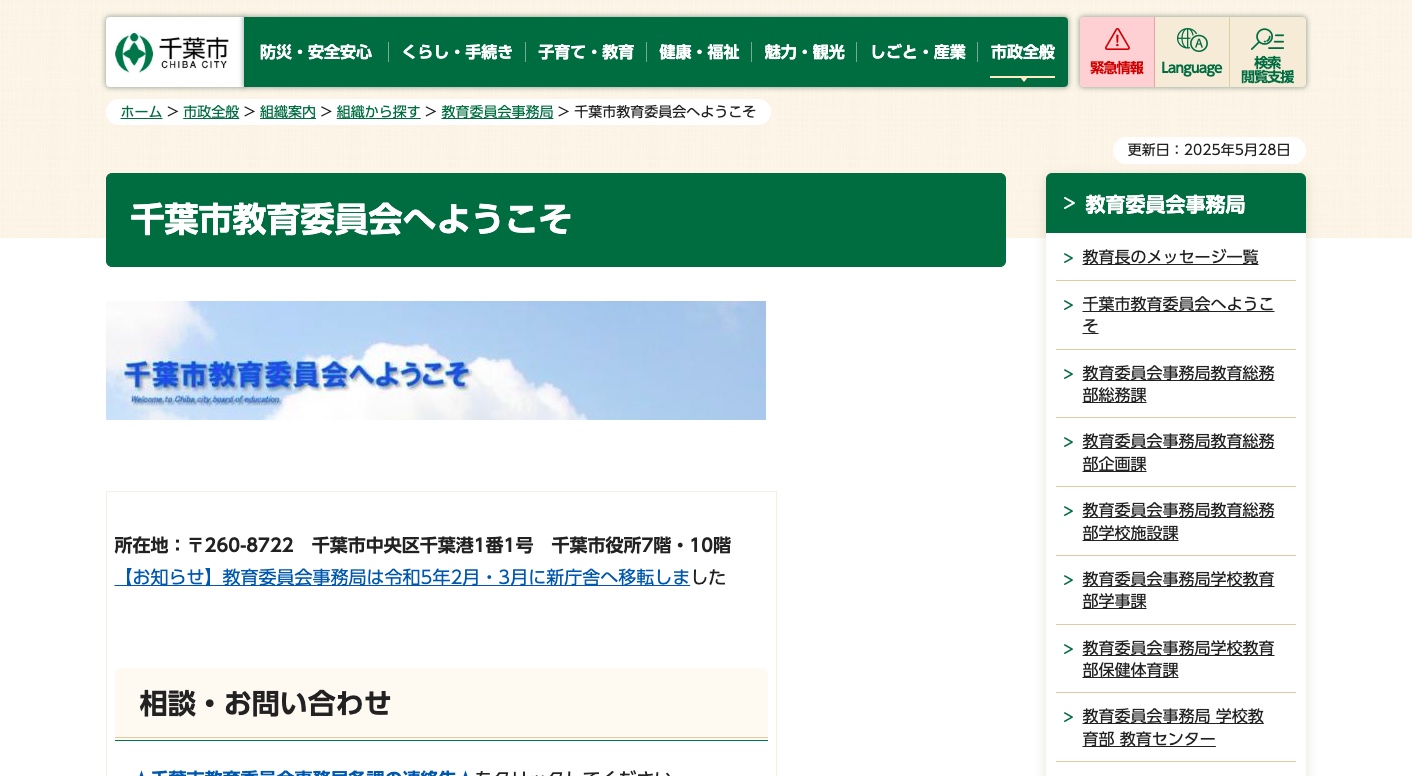This screenshot has height=776, width=1412.
Task: Open the 防災・安全安心 menu
Action: pyautogui.click(x=316, y=52)
